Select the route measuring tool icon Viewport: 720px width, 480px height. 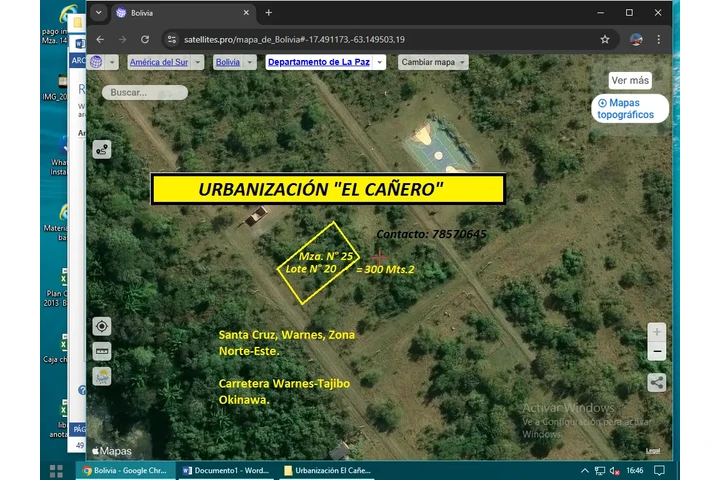[x=102, y=149]
